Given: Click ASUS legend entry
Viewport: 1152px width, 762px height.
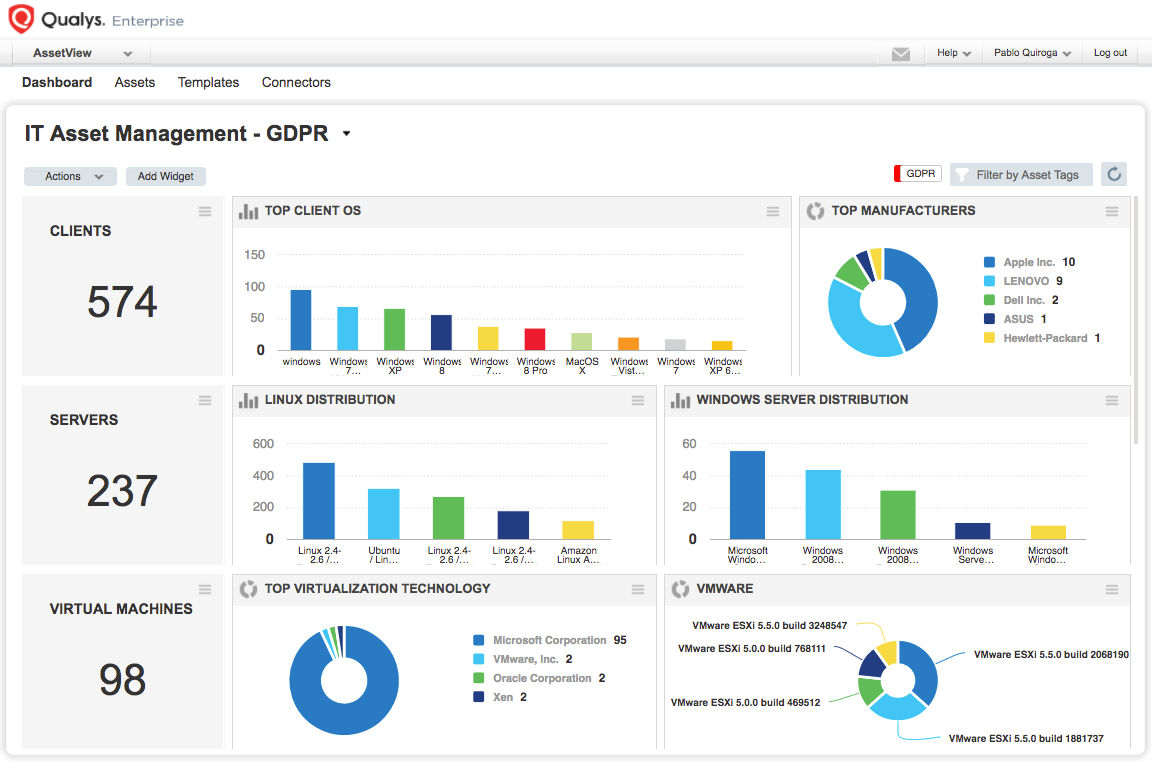Looking at the screenshot, I should pyautogui.click(x=1015, y=319).
